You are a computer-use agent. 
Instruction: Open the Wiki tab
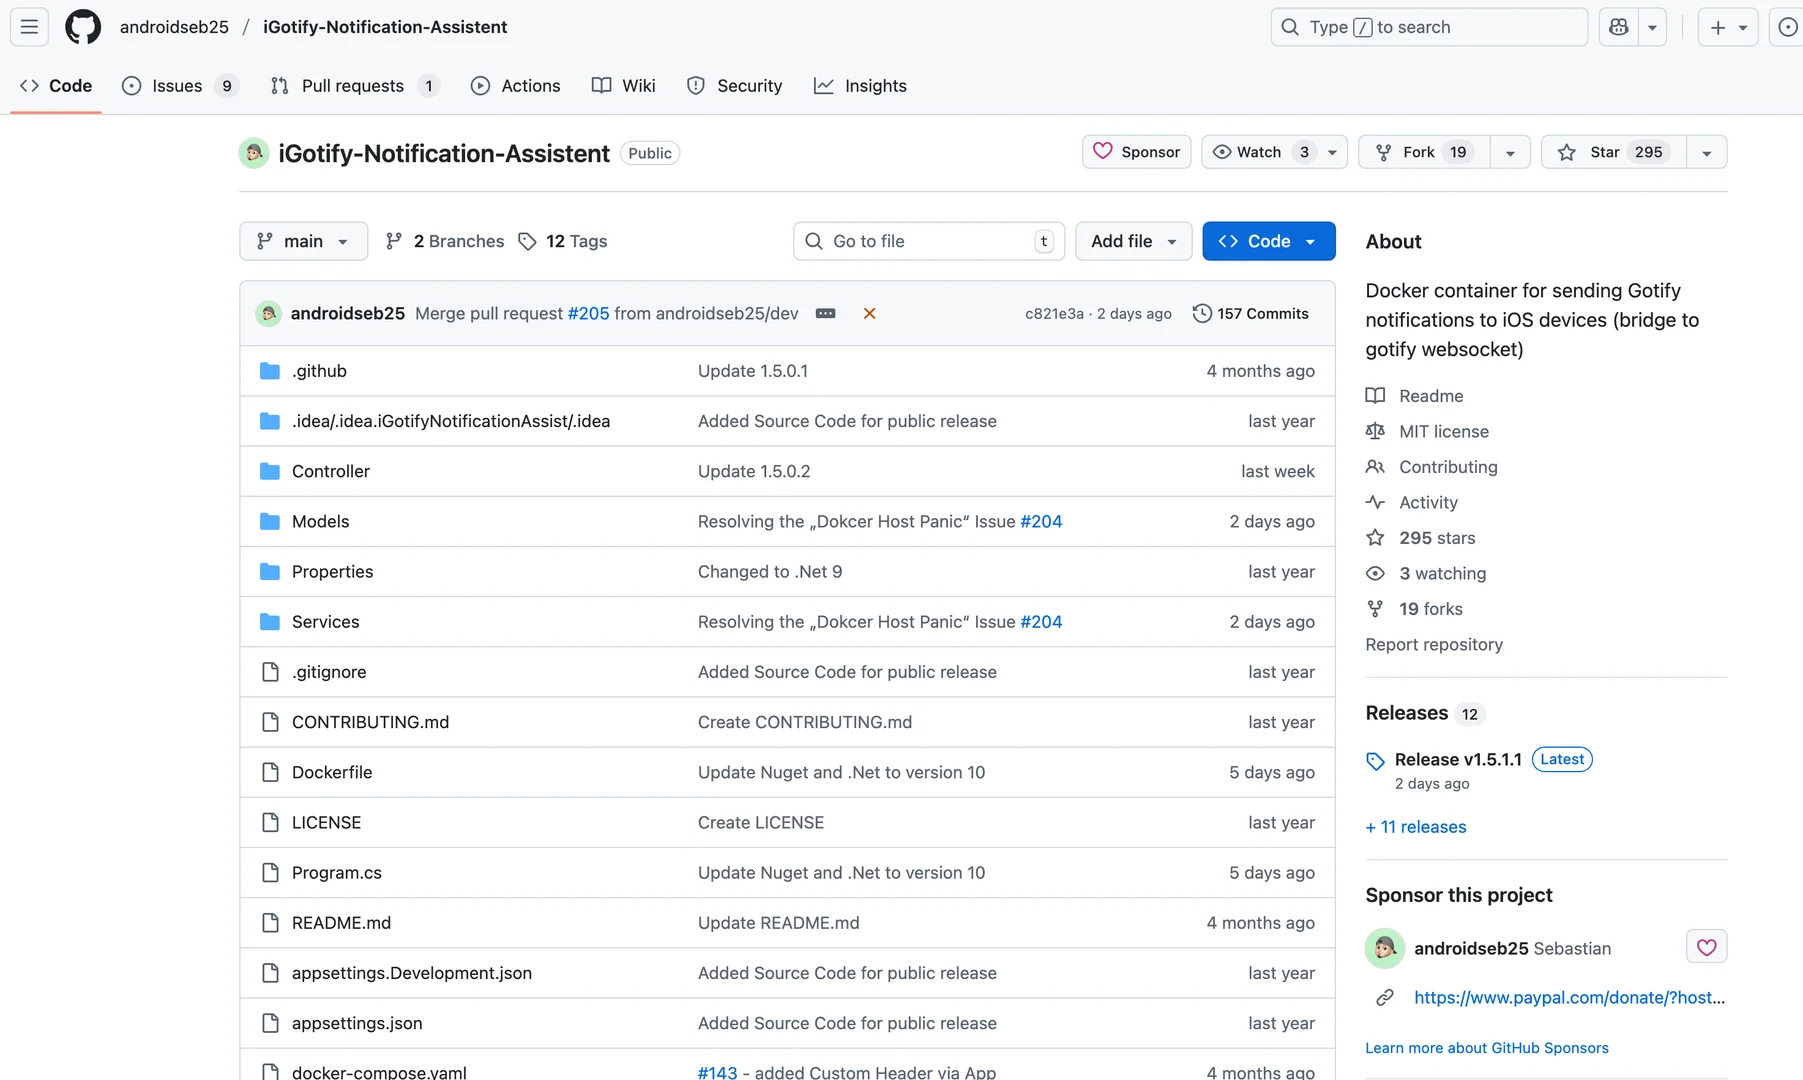click(624, 86)
